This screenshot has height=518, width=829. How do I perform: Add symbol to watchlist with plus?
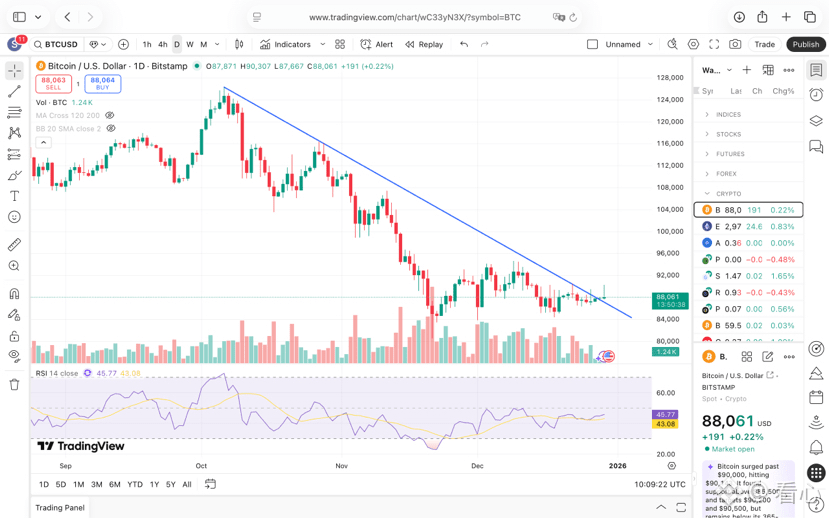click(747, 70)
